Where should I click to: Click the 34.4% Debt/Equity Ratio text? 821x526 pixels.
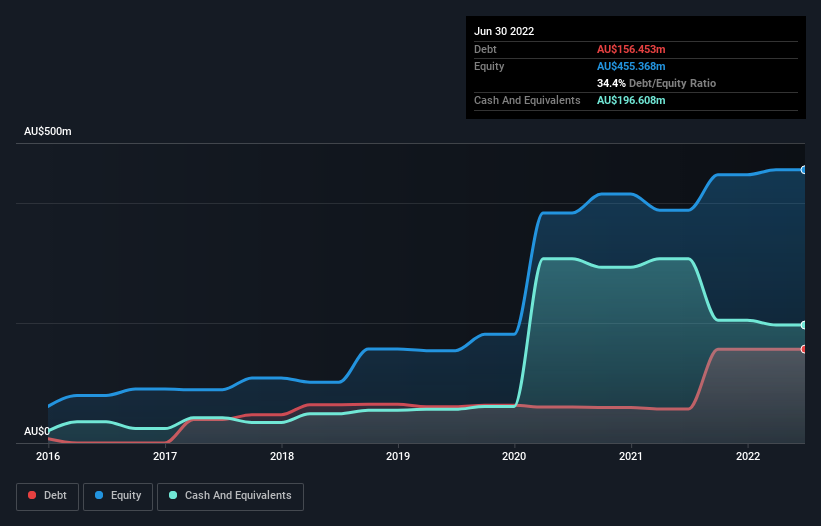[x=656, y=83]
